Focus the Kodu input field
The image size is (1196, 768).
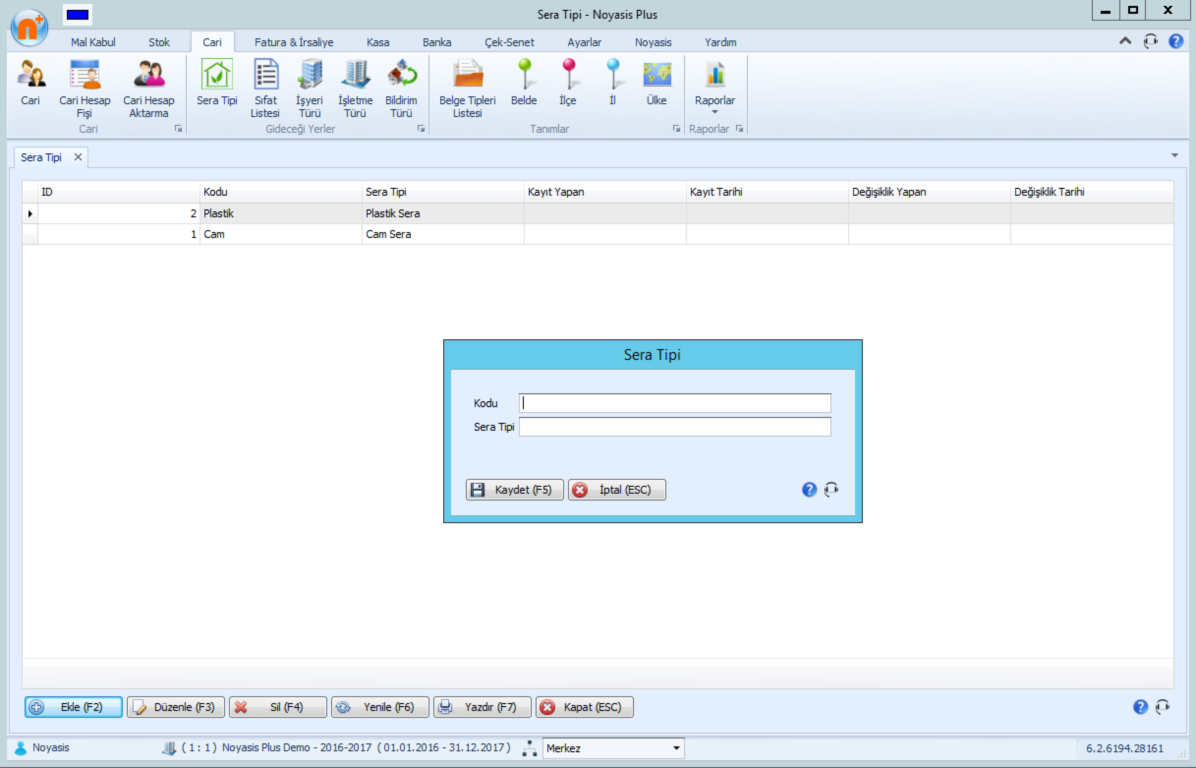675,403
